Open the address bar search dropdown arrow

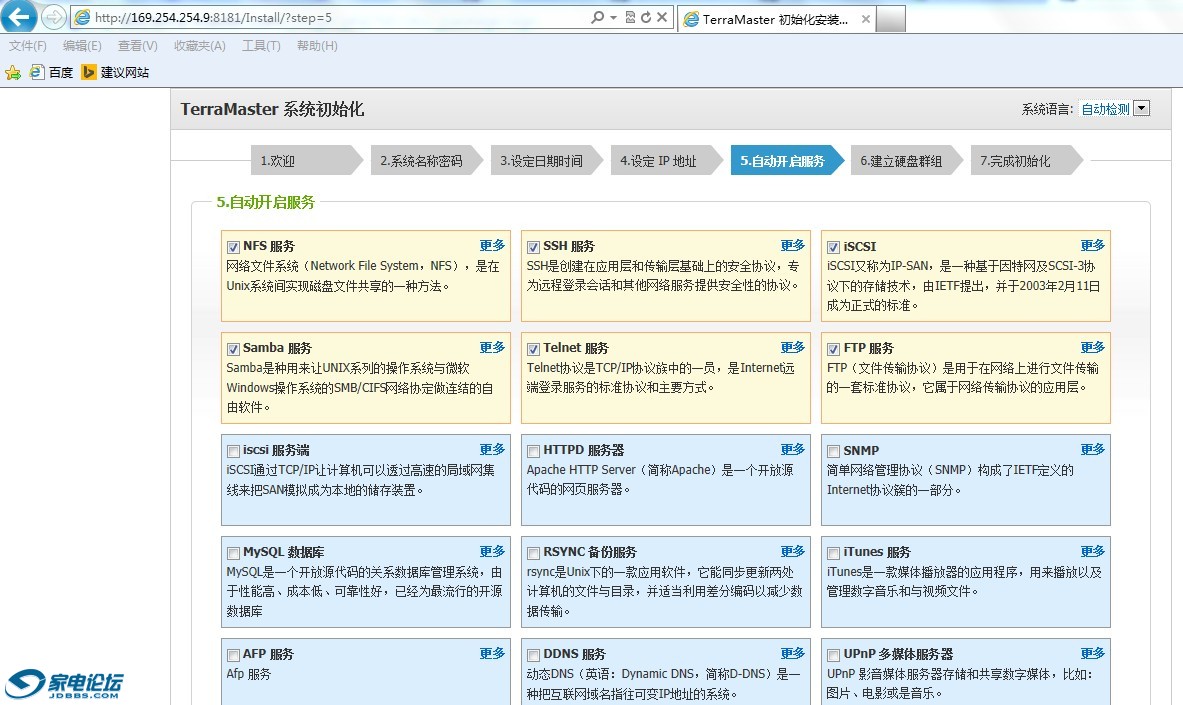(613, 17)
